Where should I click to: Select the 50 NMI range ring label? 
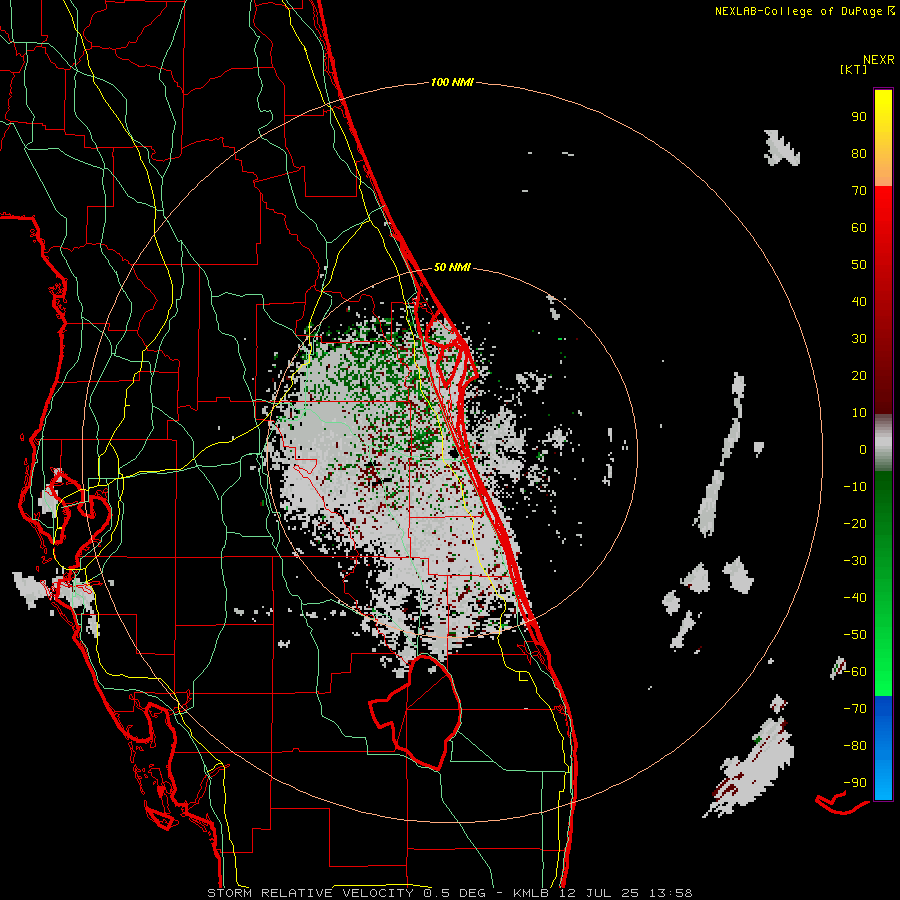coord(452,267)
